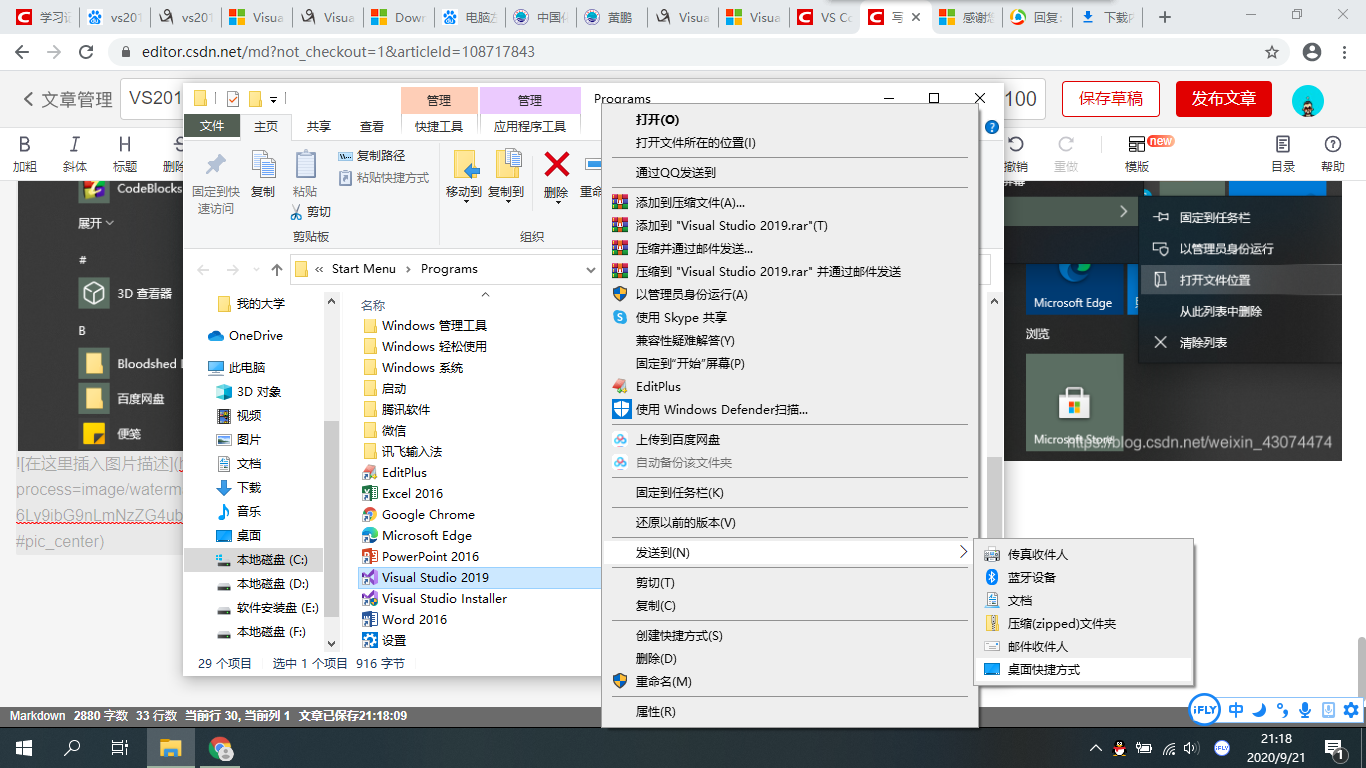Click 文章管理 back link in CSDN editor
Viewport: 1366px width, 768px height.
click(x=67, y=100)
